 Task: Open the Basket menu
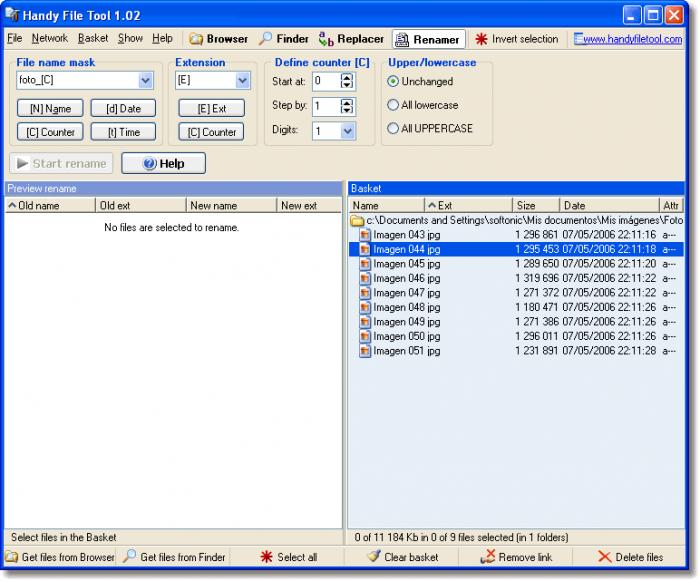[x=93, y=38]
